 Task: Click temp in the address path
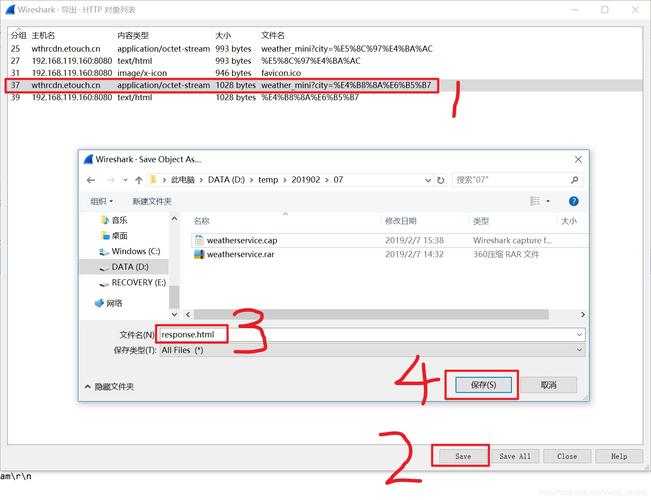268,180
